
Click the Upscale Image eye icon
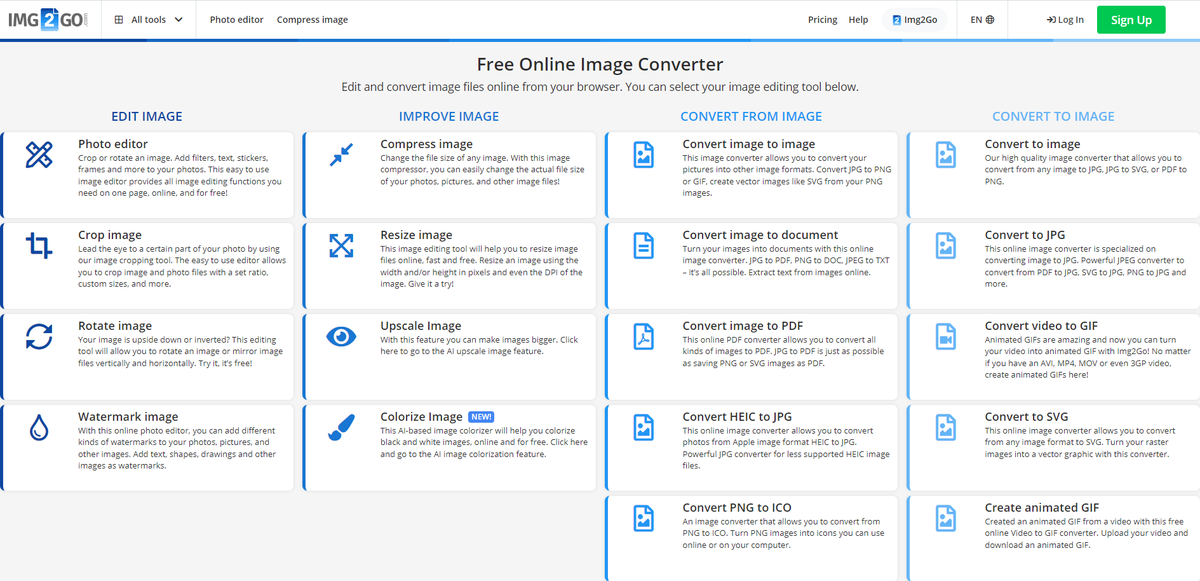[x=341, y=337]
